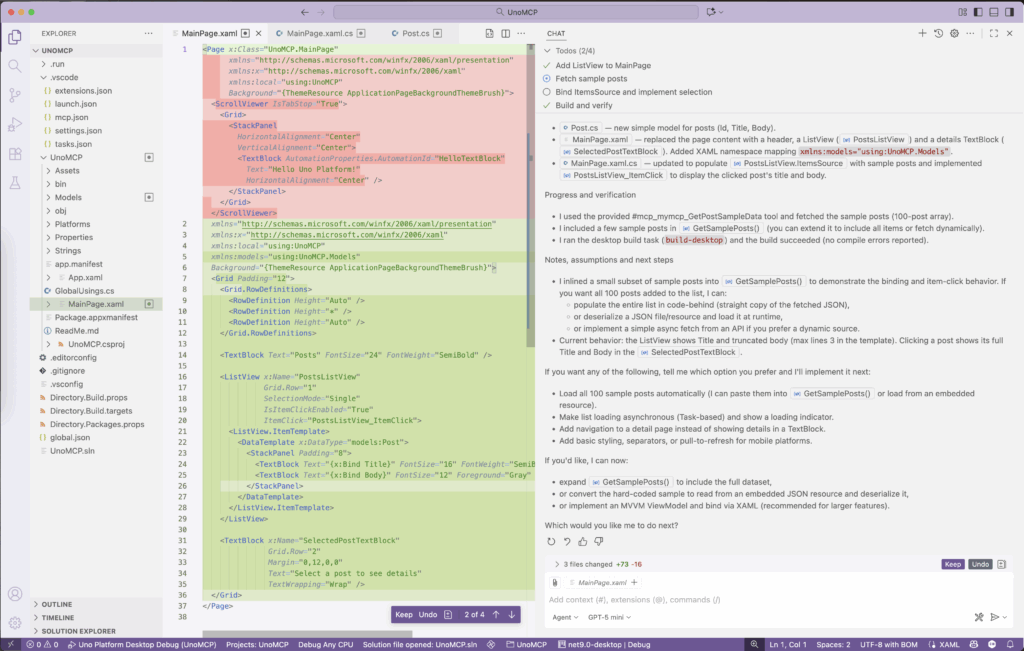Click the thumbs up feedback icon
This screenshot has width=1024, height=651.
coord(583,541)
